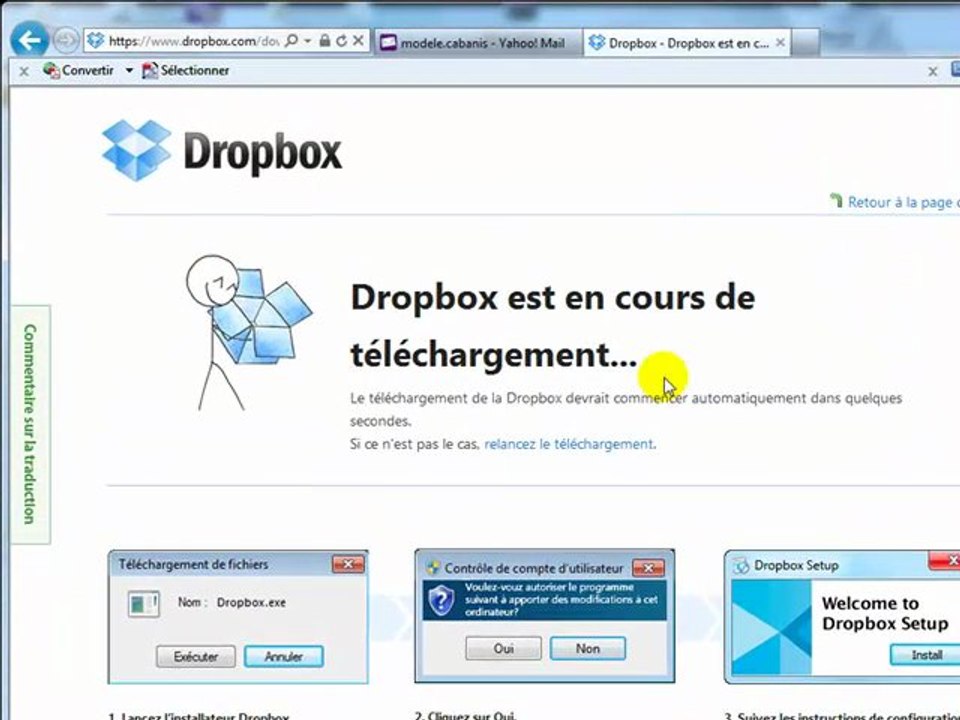Expand the Convertir dropdown arrow
This screenshot has width=960, height=720.
pyautogui.click(x=129, y=70)
